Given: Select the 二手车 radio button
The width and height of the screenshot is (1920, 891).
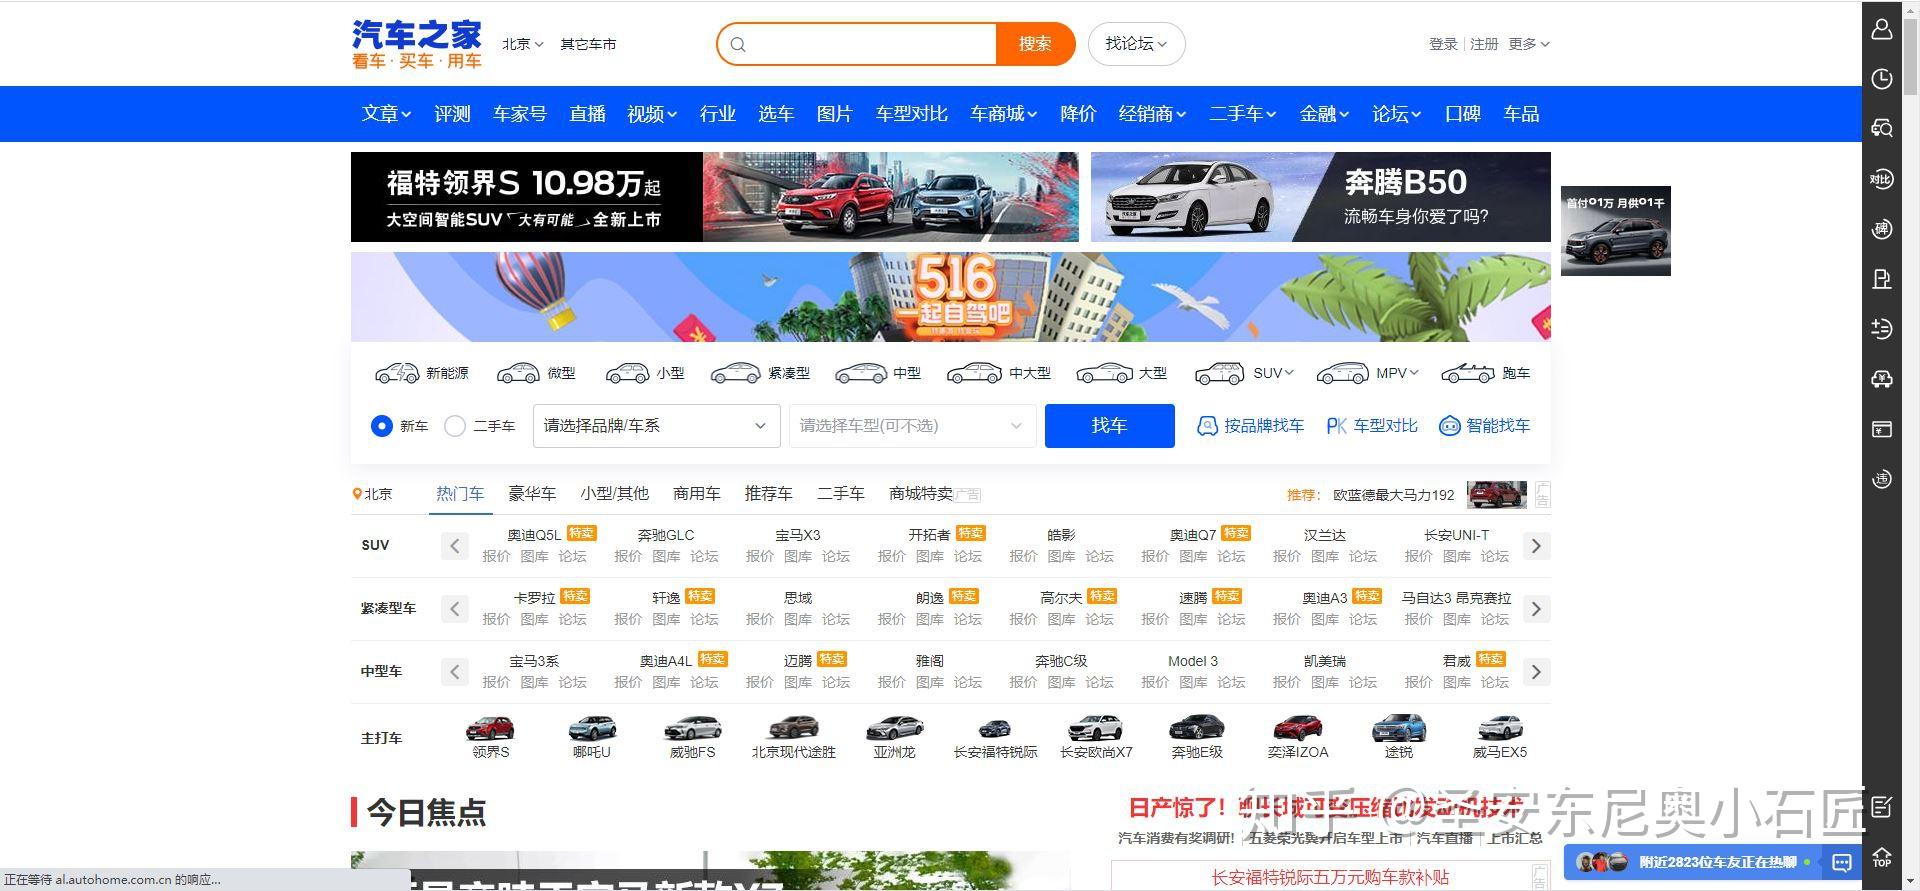Looking at the screenshot, I should (x=455, y=426).
